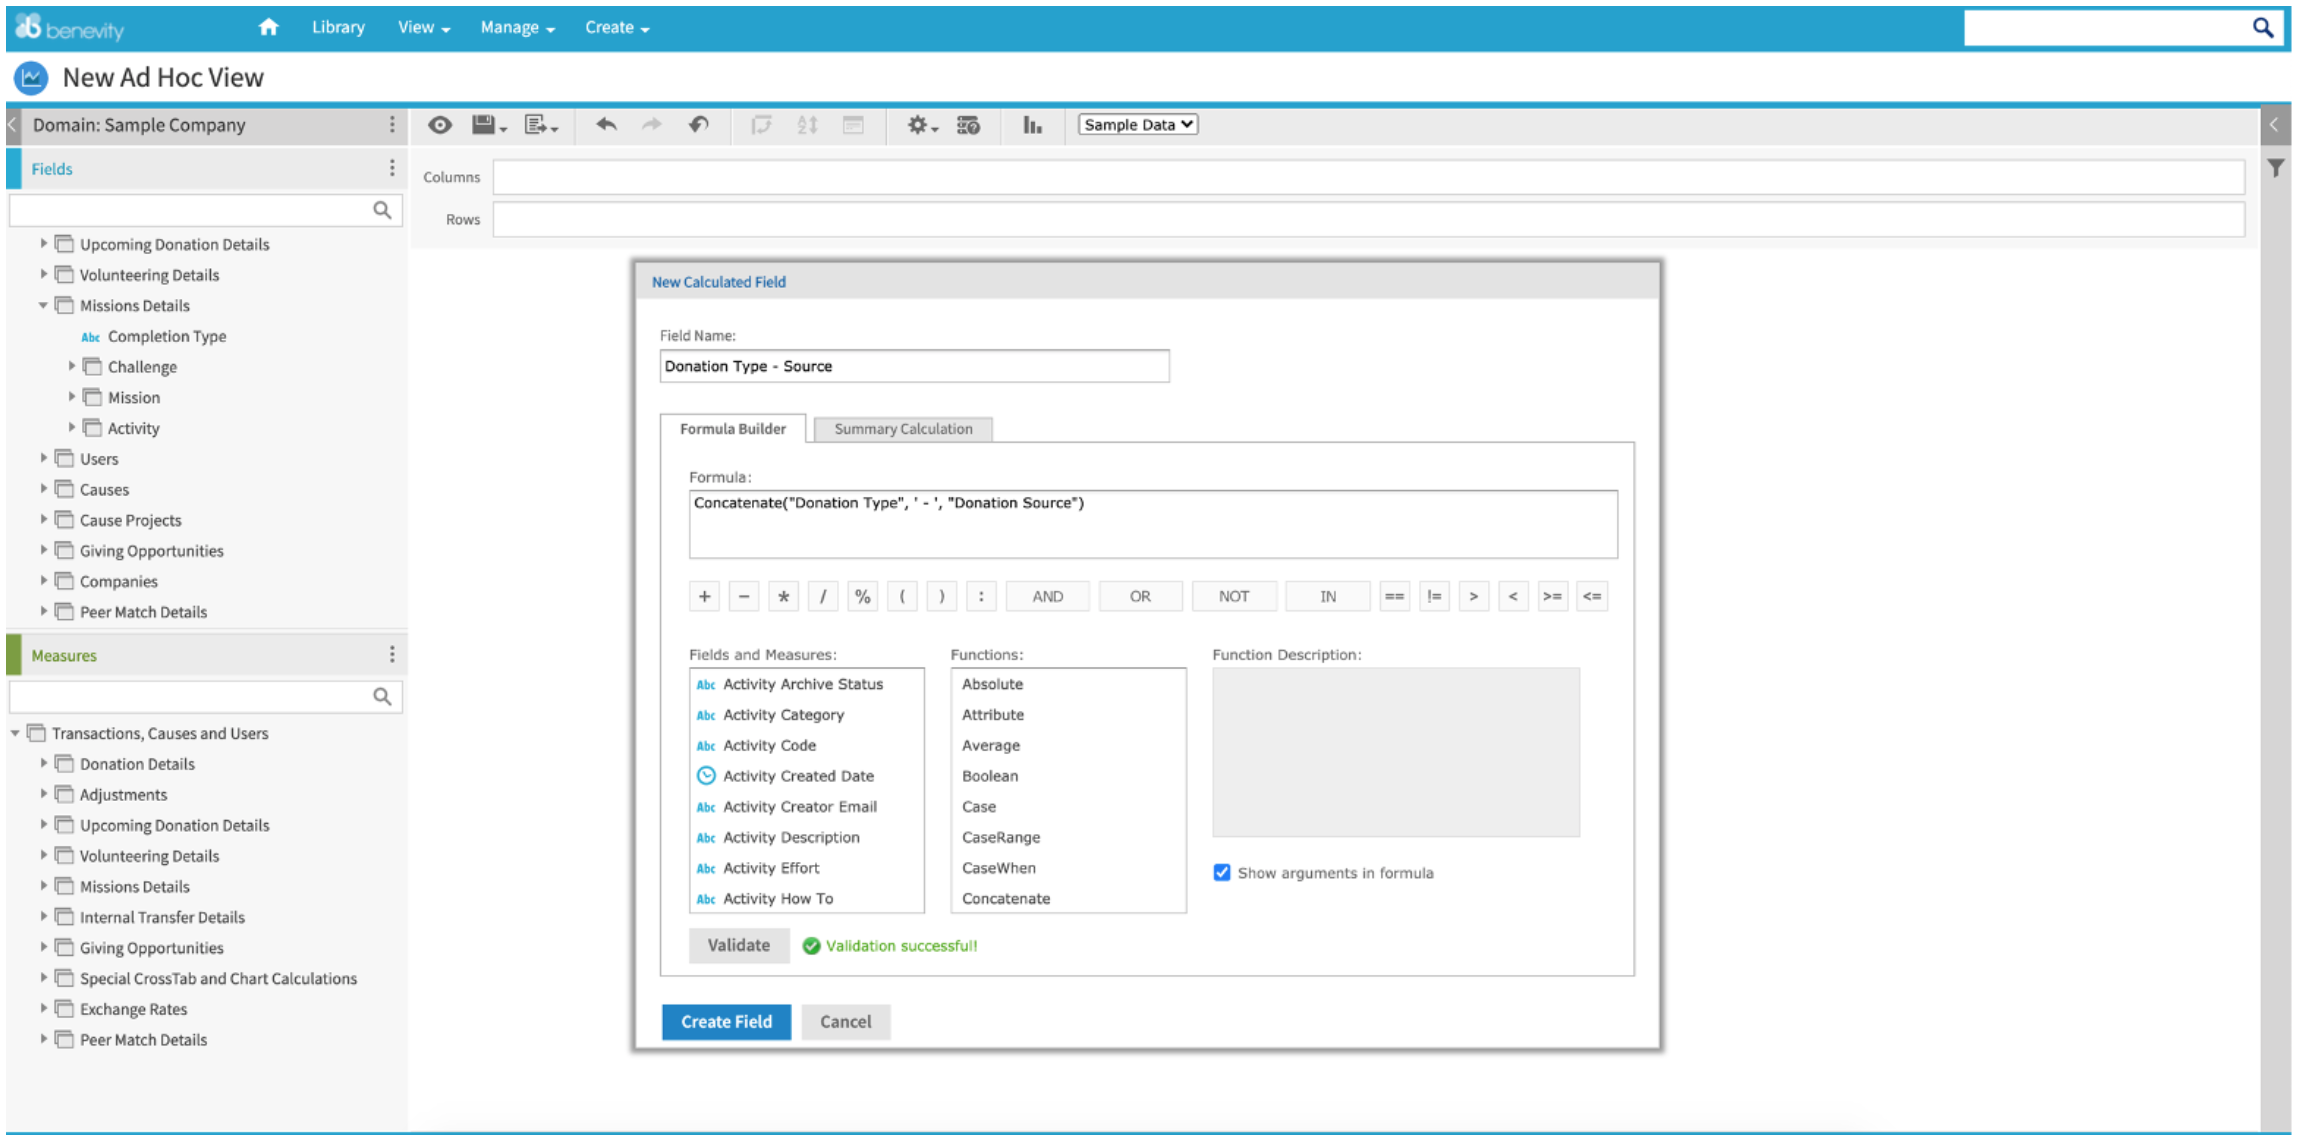Open the Library menu item
2298x1142 pixels.
tap(338, 27)
